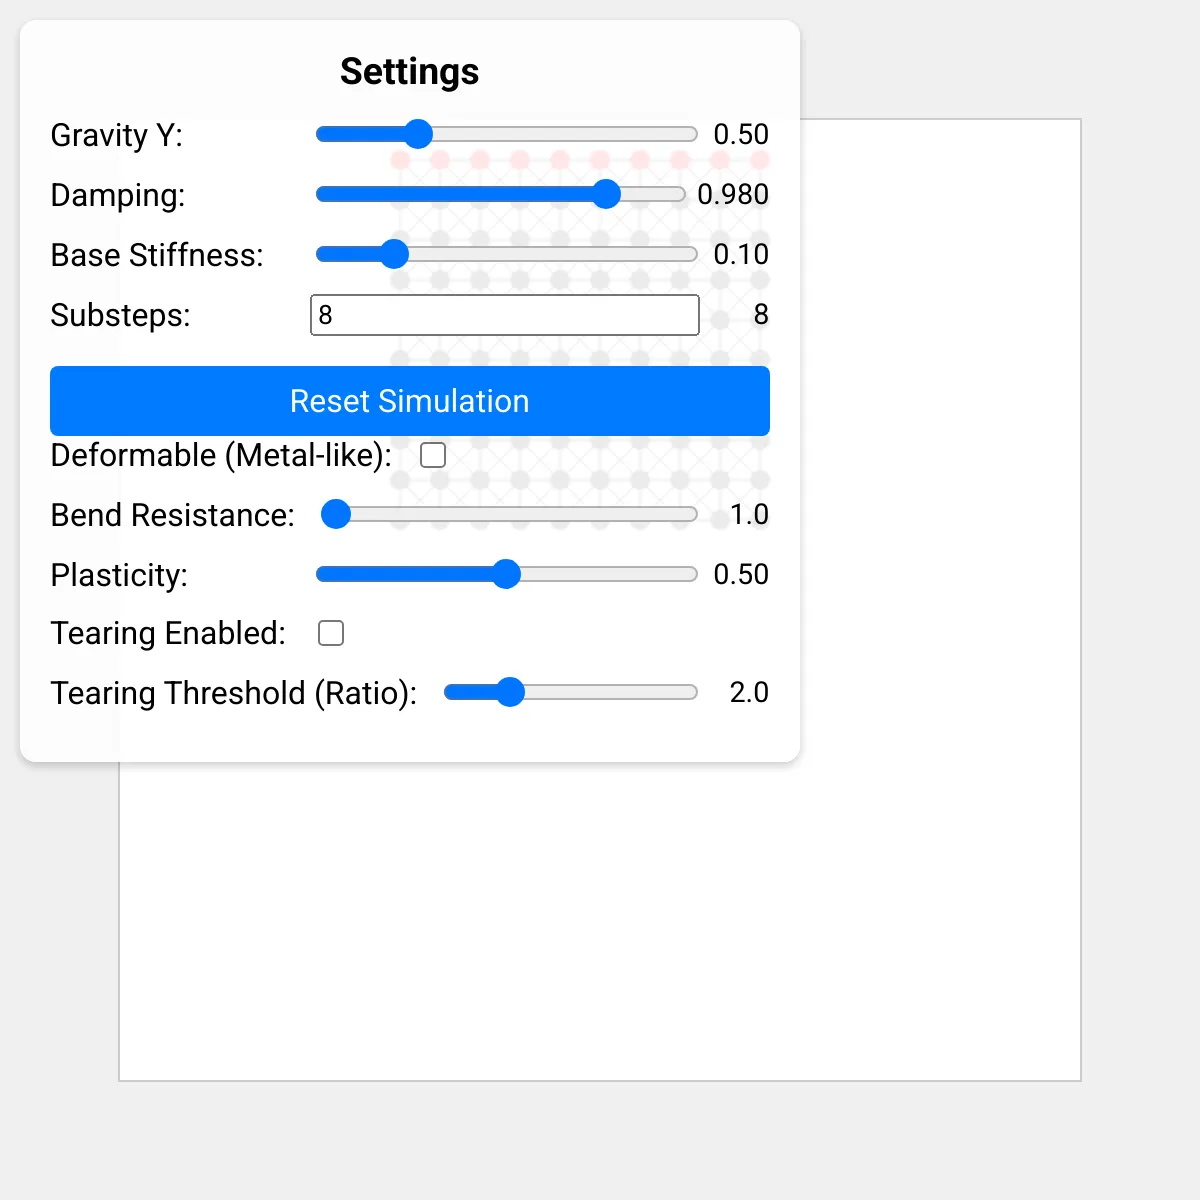
Task: Click the Tearing Threshold slider thumb
Action: (510, 692)
